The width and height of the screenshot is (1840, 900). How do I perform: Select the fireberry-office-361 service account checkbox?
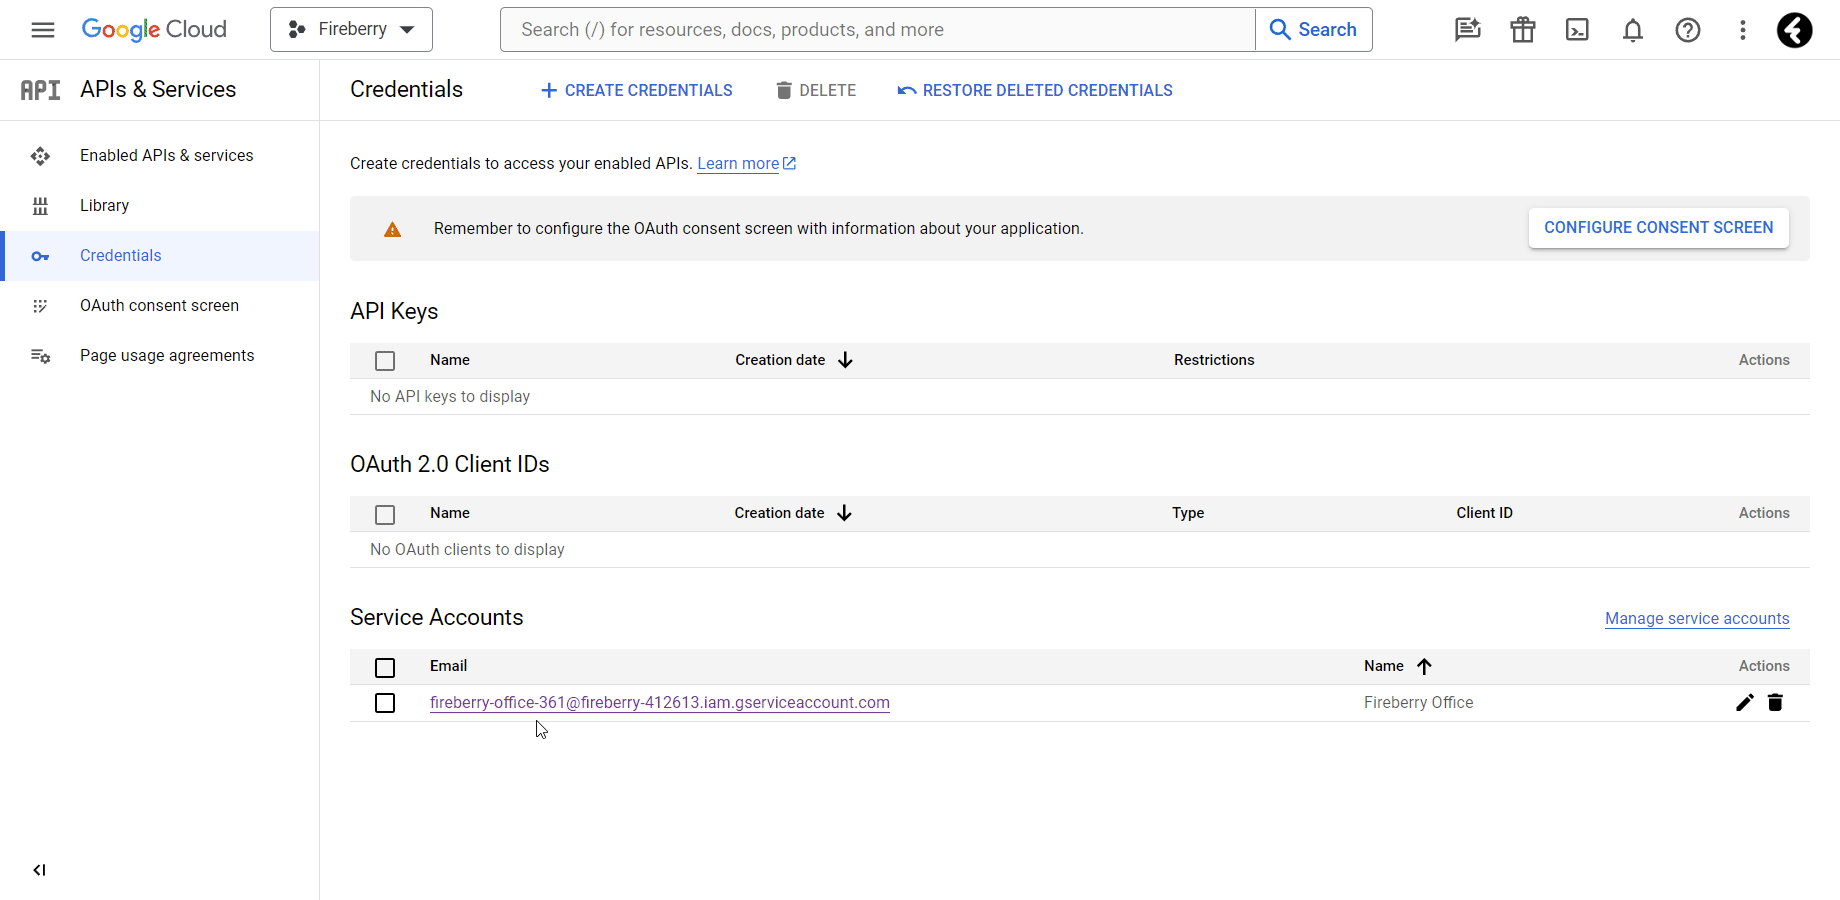pos(385,703)
